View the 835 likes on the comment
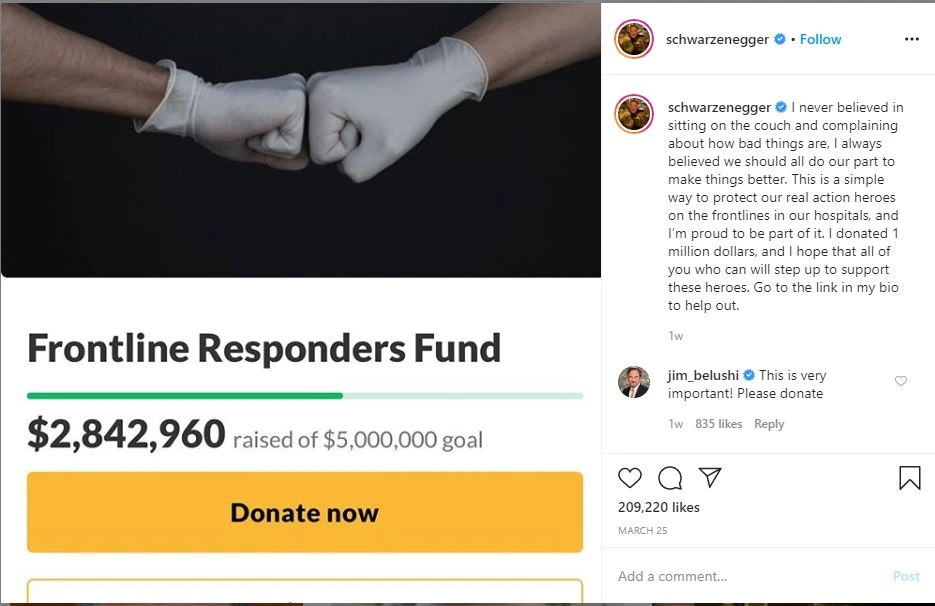Image resolution: width=935 pixels, height=606 pixels. (x=718, y=424)
